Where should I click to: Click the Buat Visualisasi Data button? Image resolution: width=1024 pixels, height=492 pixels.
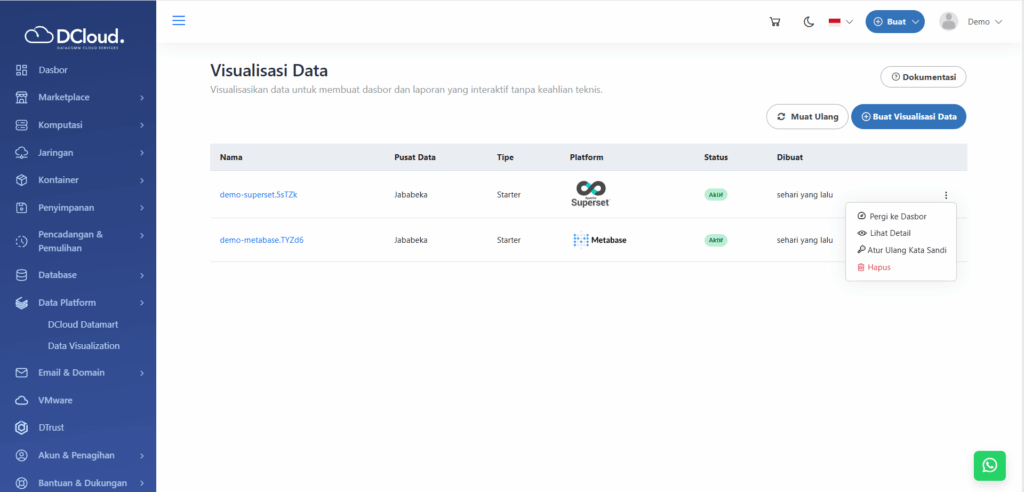908,117
